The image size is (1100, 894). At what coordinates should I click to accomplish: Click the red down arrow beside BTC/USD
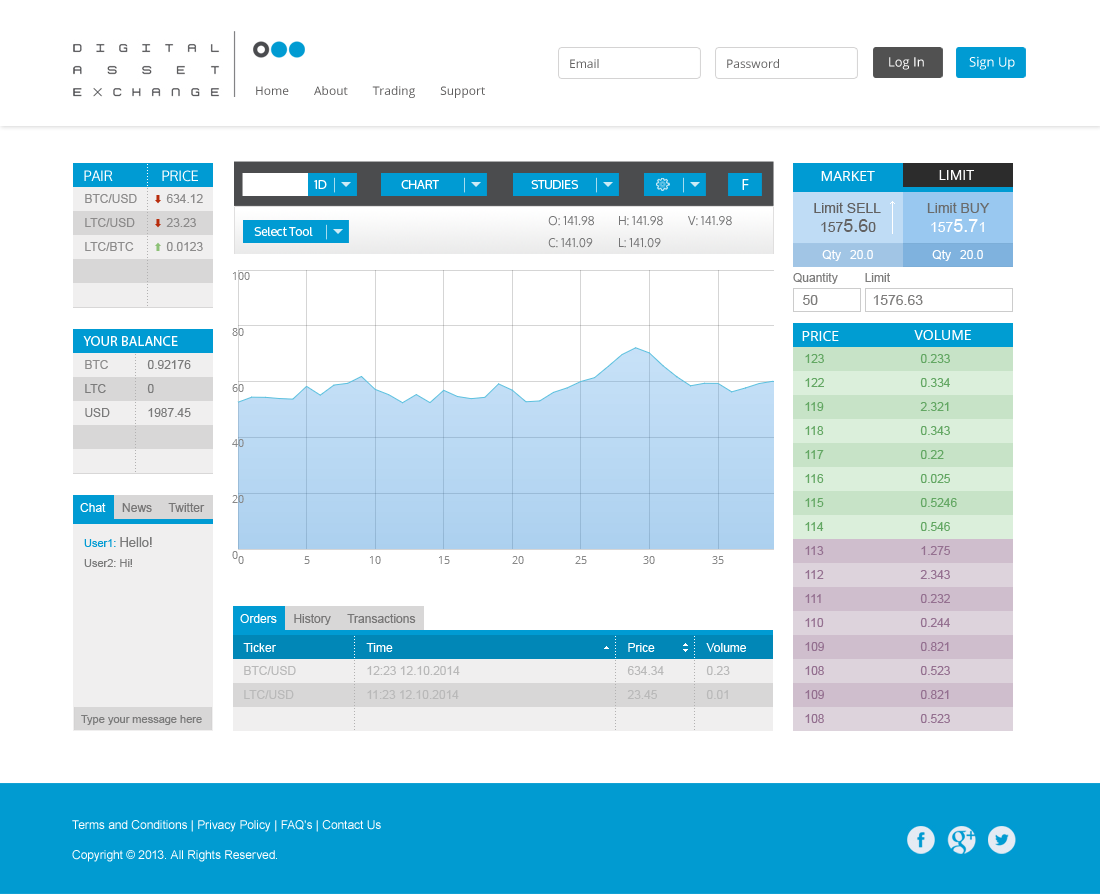point(160,198)
